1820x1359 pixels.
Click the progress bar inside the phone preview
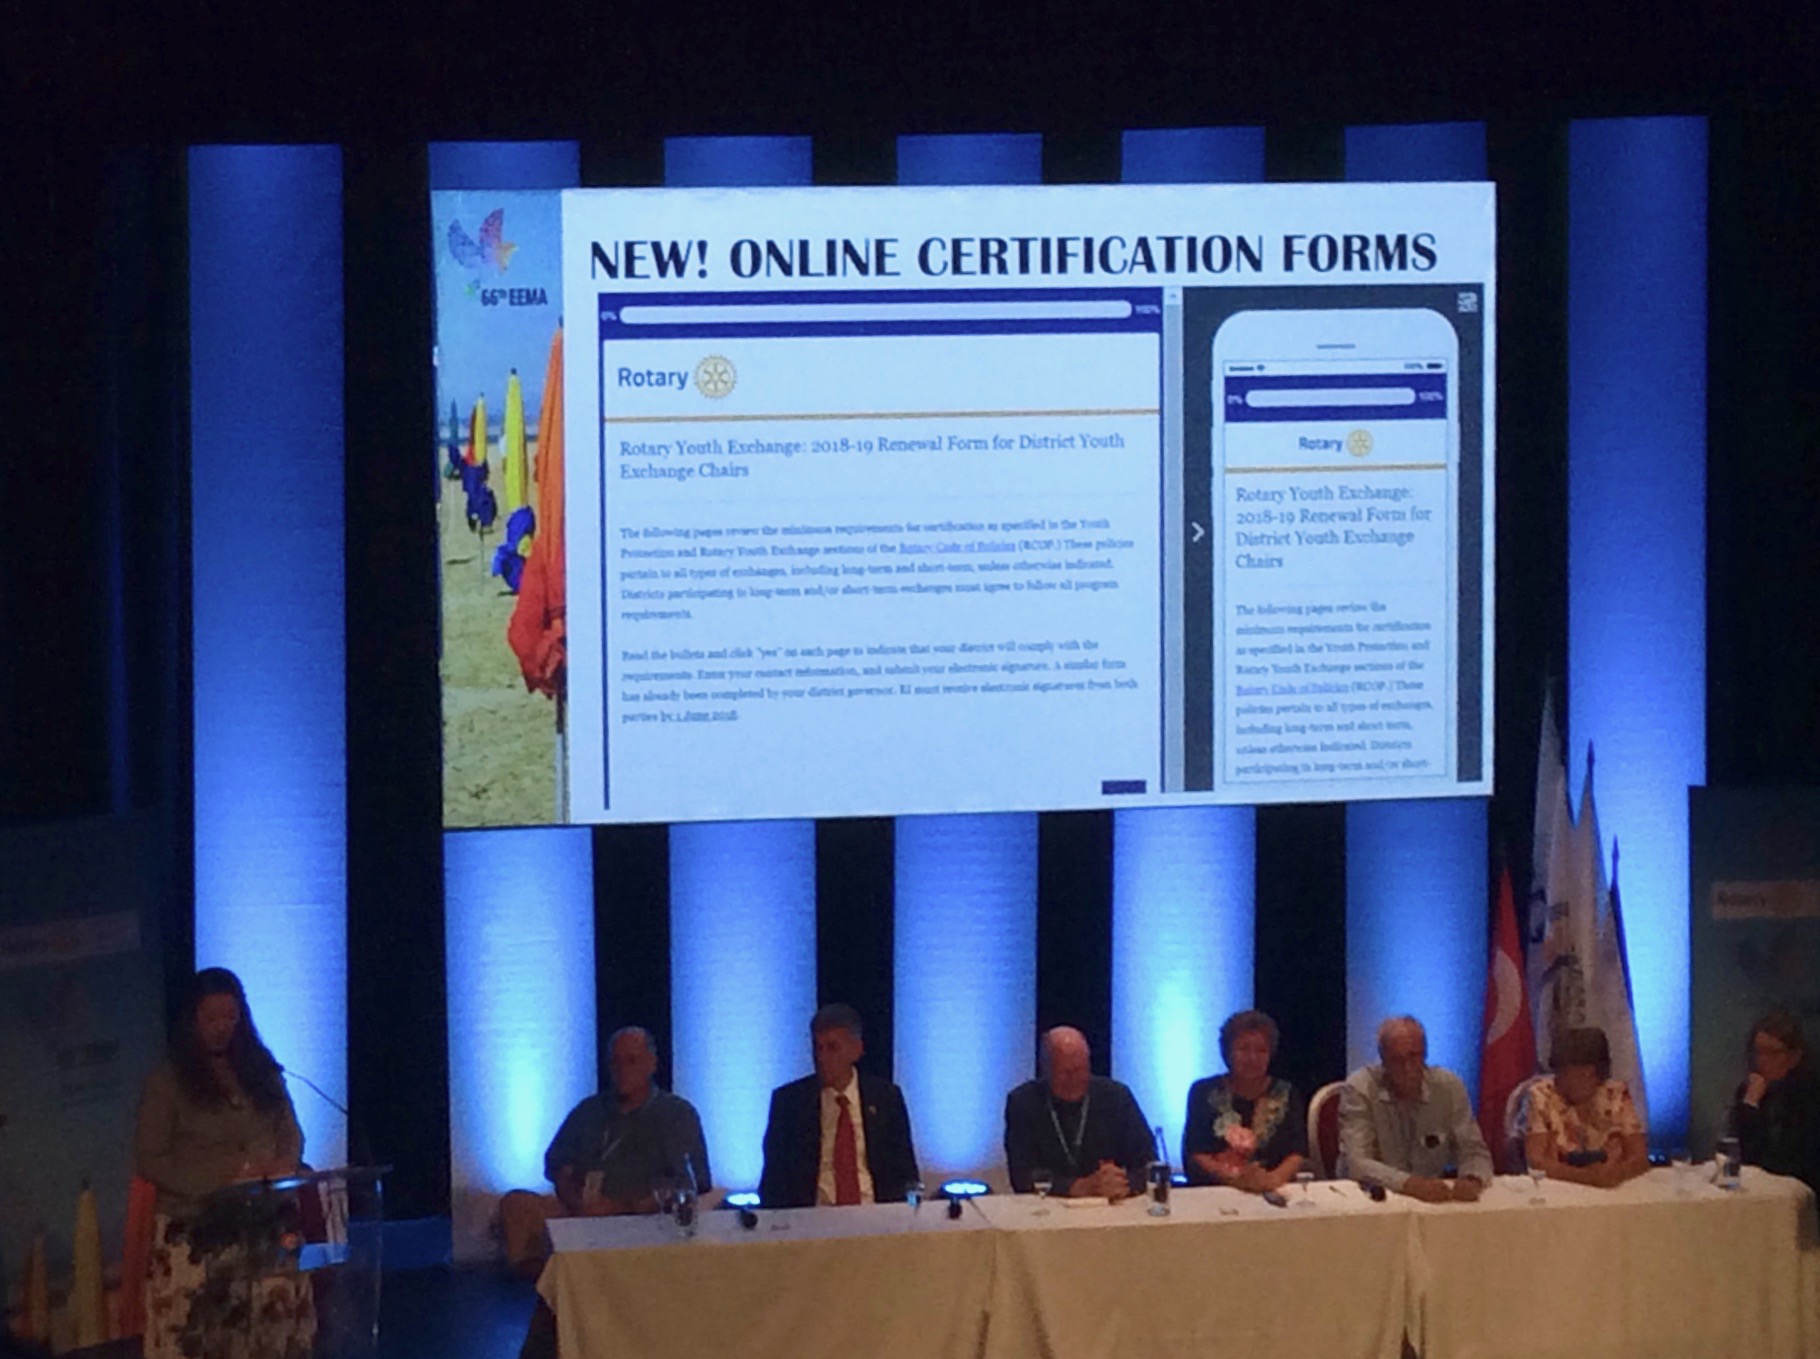1330,397
